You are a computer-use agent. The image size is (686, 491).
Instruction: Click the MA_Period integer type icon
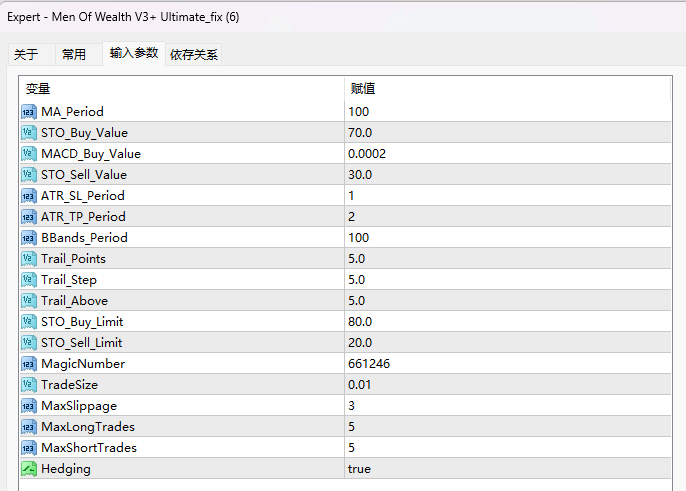point(28,112)
